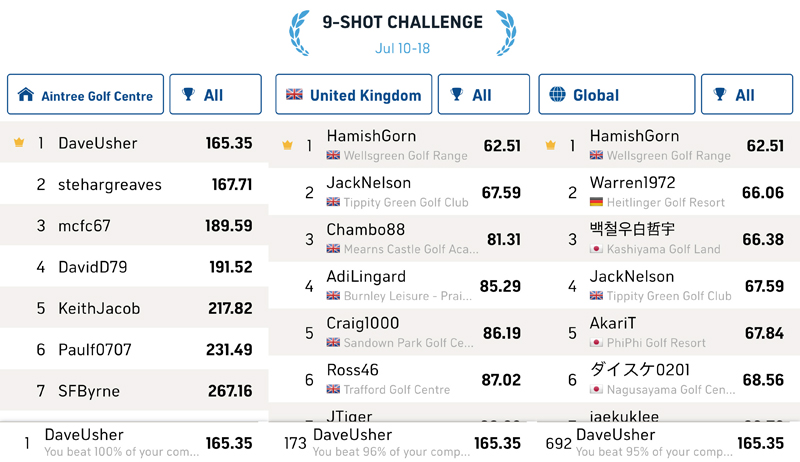
Task: Open the All filter next to United Kingdom
Action: pos(484,94)
